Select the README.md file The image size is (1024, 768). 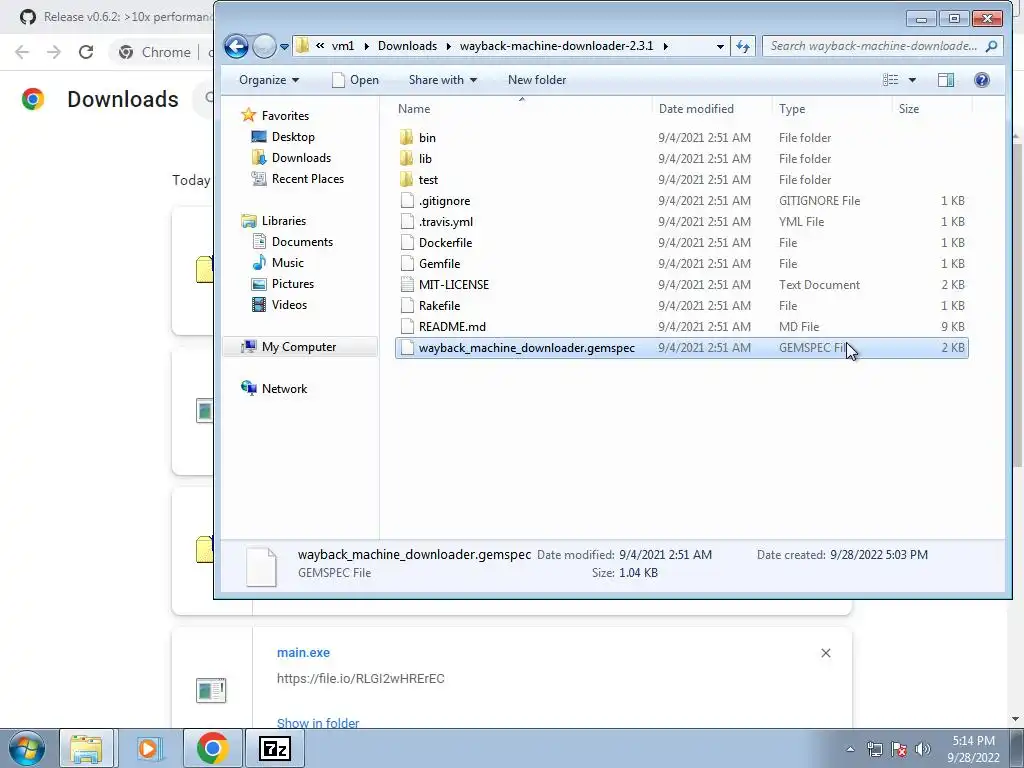click(681, 327)
